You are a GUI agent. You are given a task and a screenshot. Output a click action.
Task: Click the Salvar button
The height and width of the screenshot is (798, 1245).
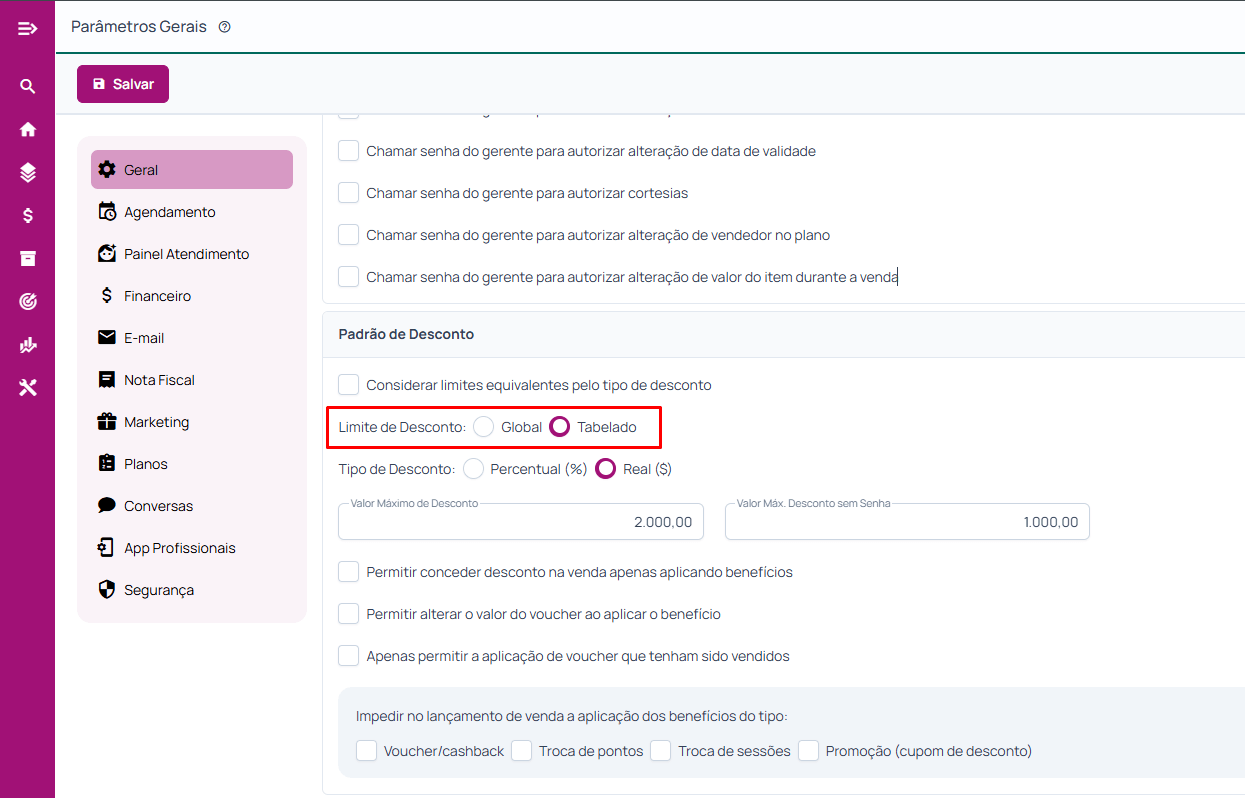pyautogui.click(x=123, y=84)
